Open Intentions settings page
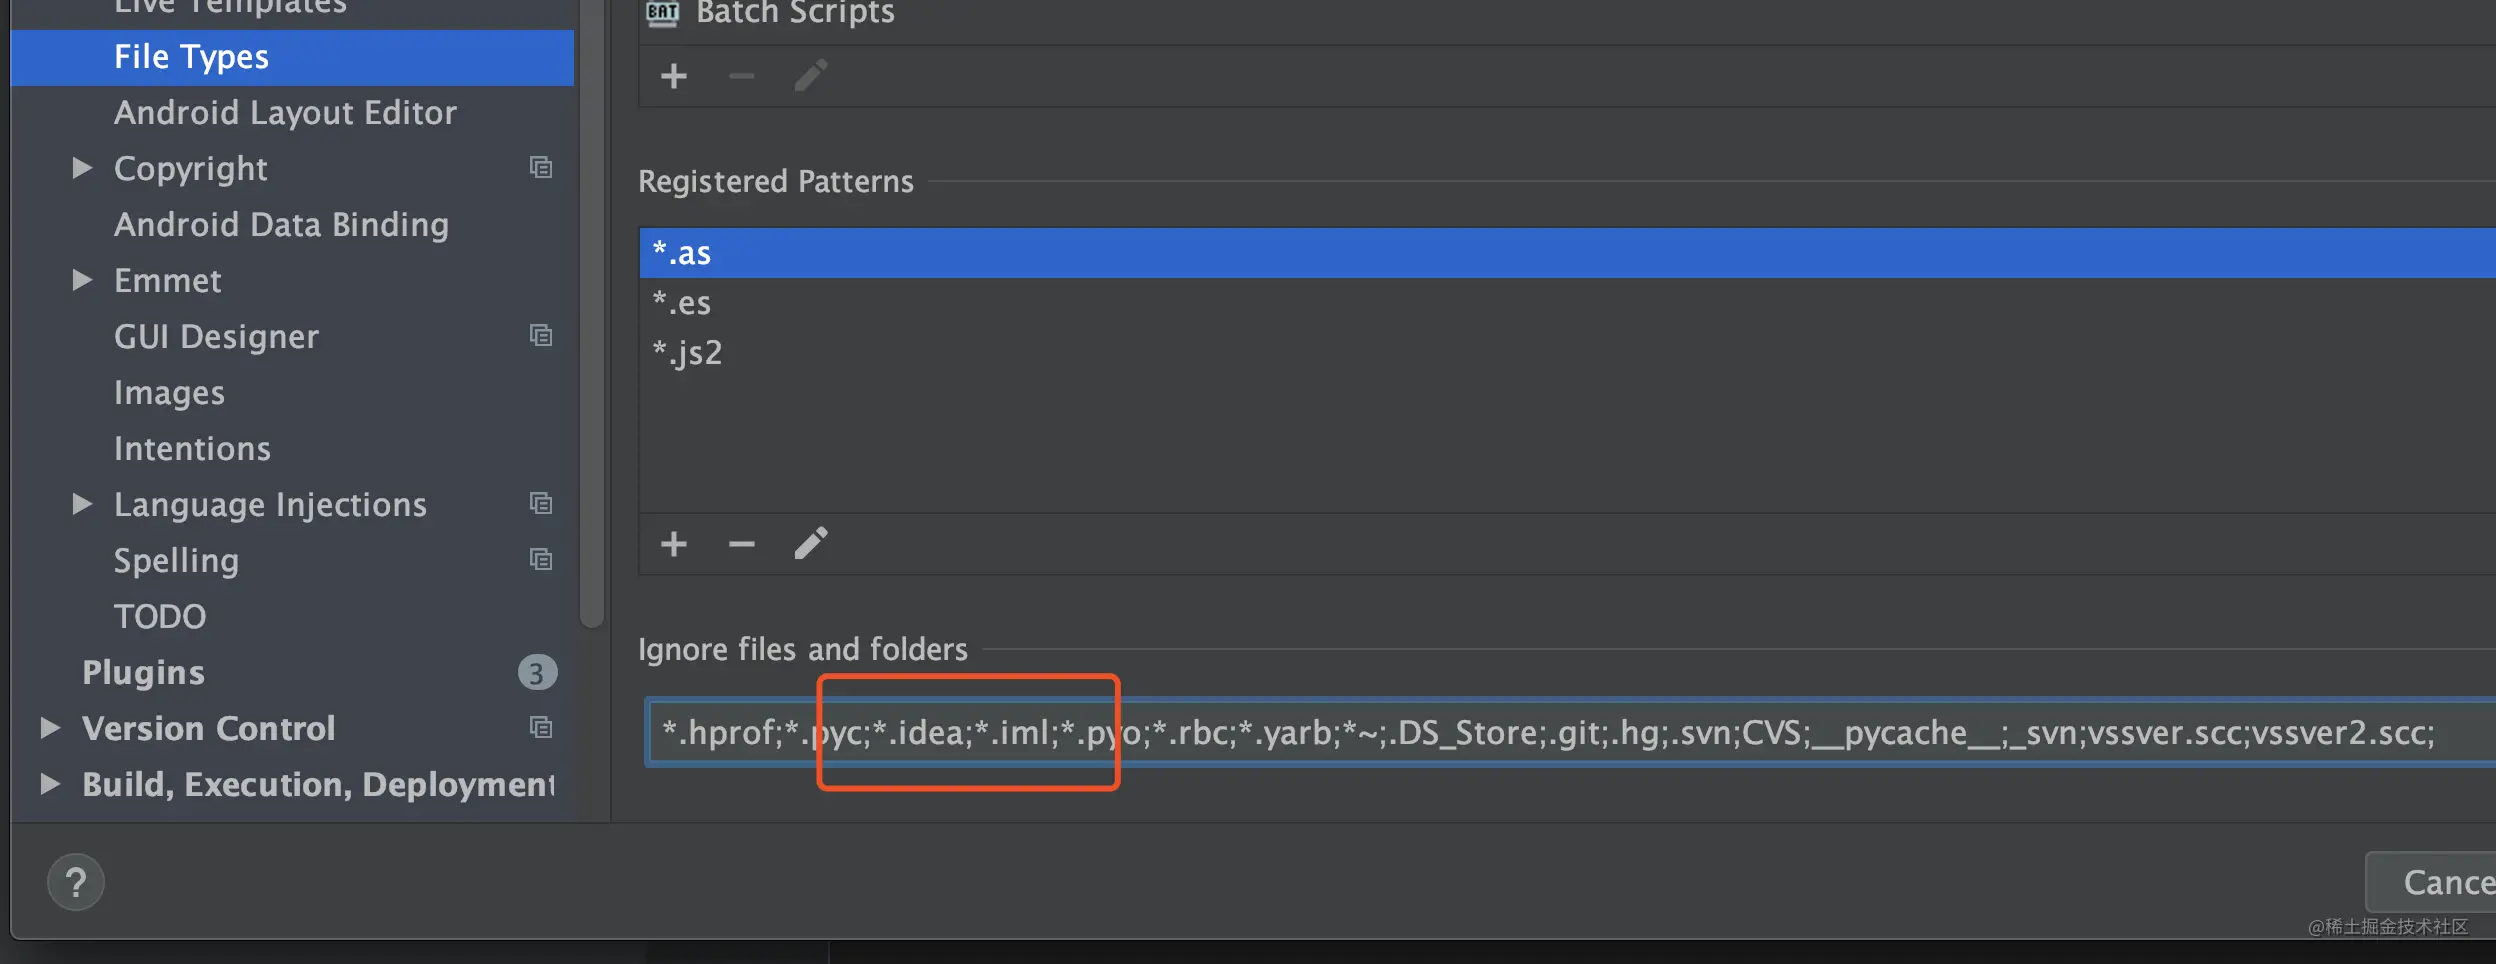Screen dimensions: 2496x964 [x=192, y=449]
